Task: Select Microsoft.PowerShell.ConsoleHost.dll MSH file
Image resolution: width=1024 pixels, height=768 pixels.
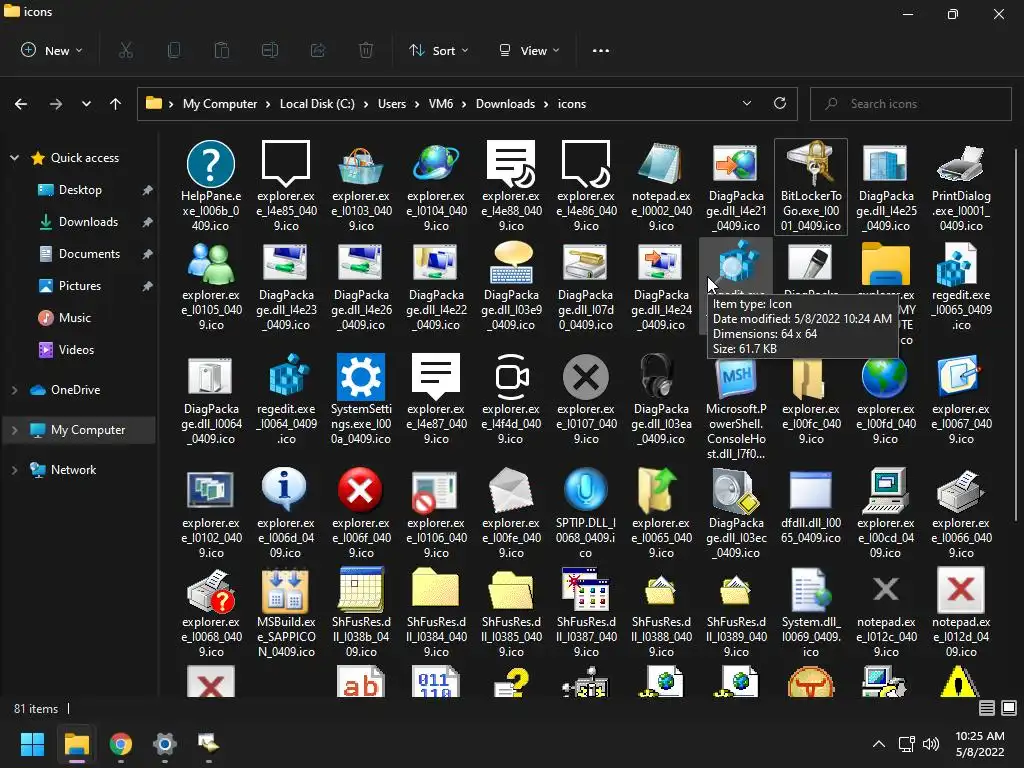Action: [736, 407]
